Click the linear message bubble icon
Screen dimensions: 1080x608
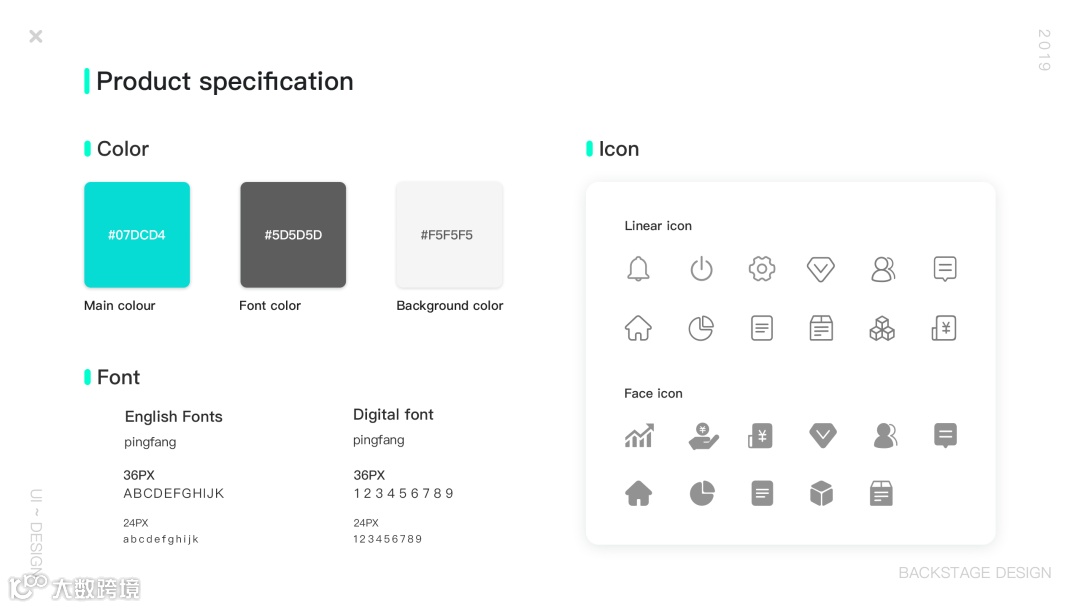coord(945,269)
